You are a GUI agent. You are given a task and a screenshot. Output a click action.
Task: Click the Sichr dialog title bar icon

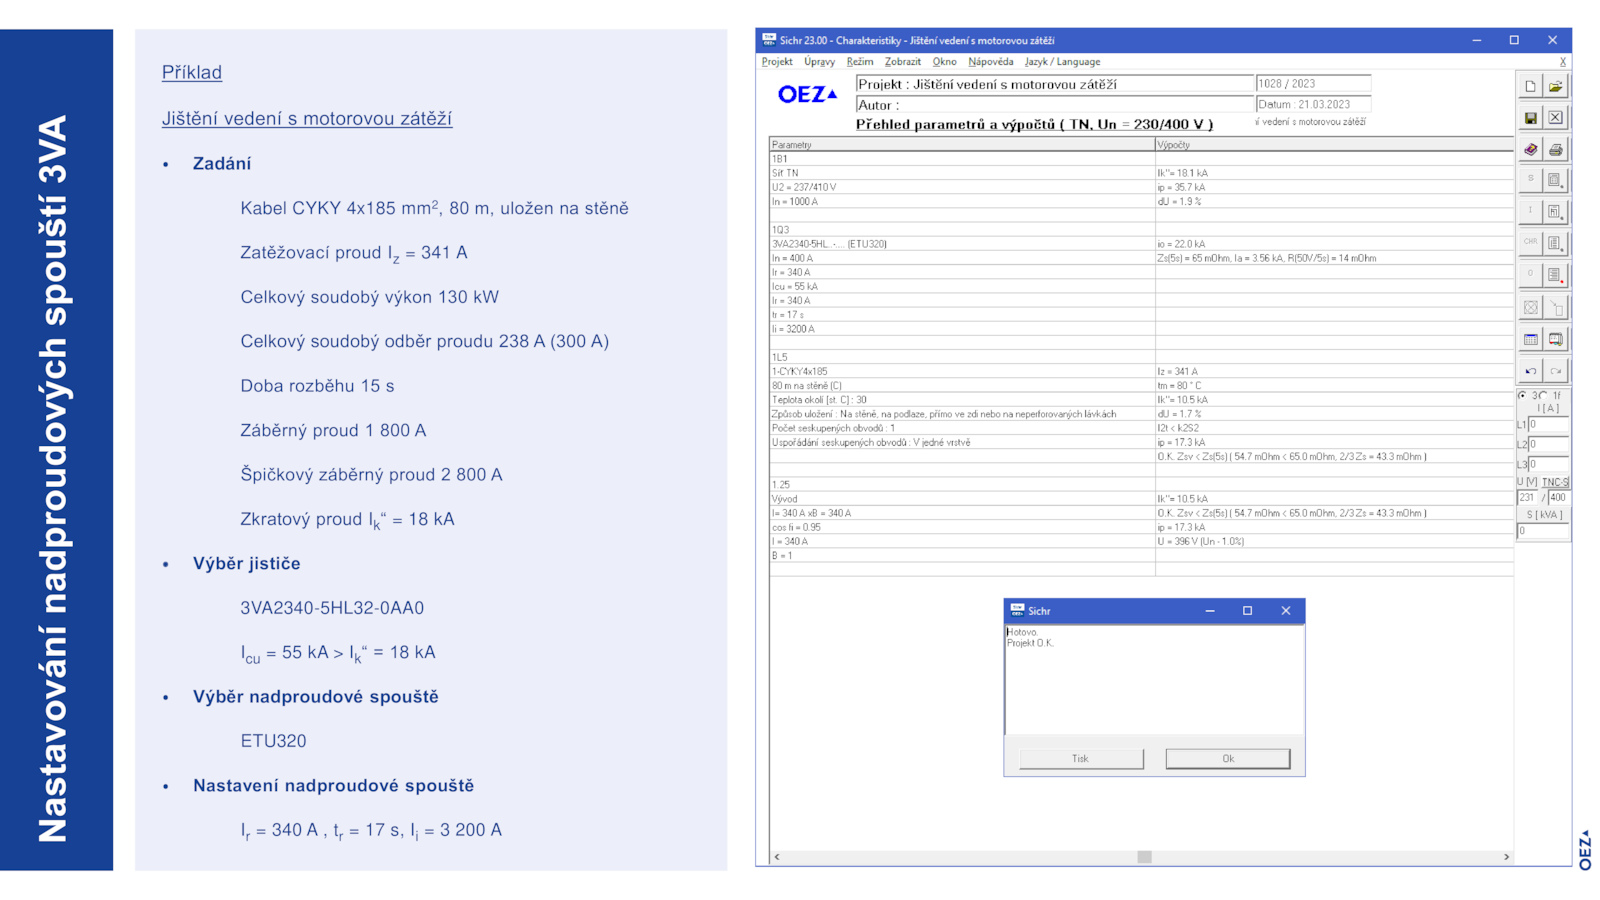click(x=1017, y=610)
